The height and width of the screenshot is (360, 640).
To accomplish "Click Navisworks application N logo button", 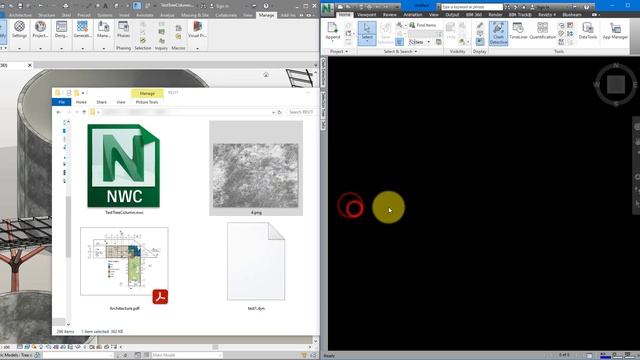I will (x=328, y=9).
